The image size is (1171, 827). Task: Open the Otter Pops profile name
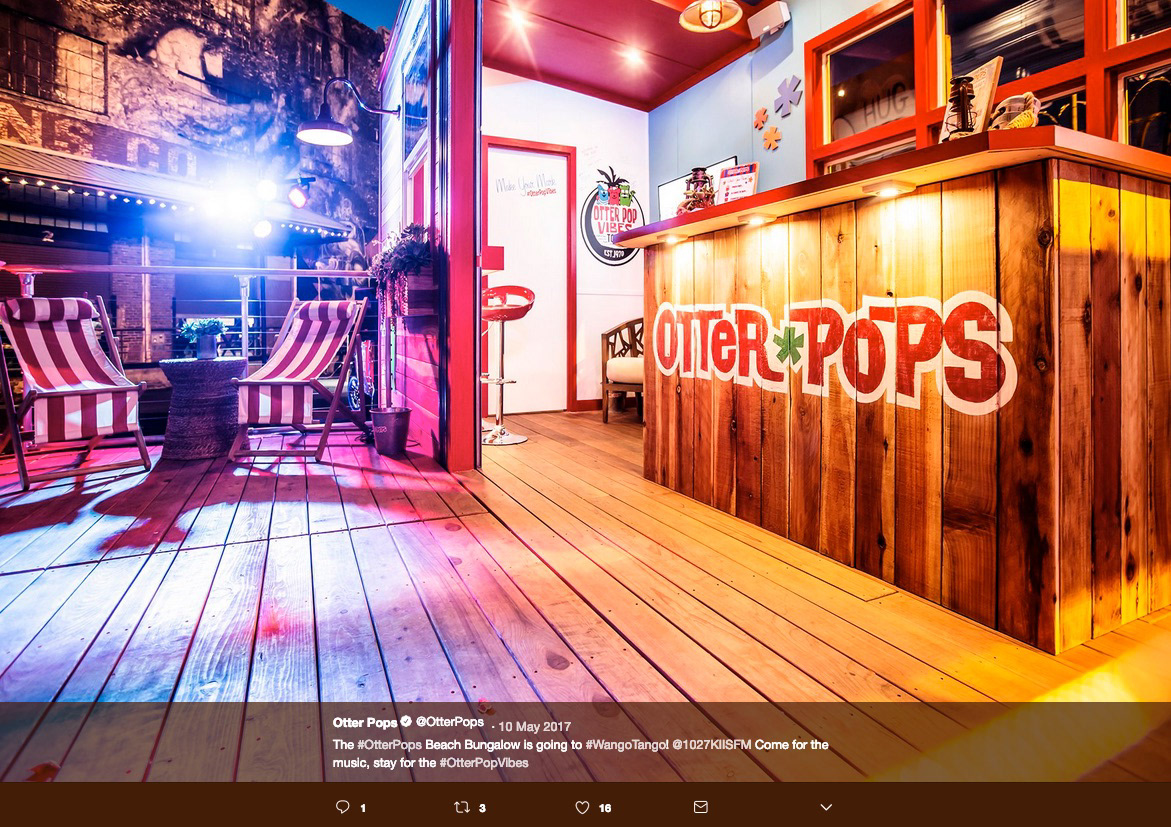tap(364, 722)
